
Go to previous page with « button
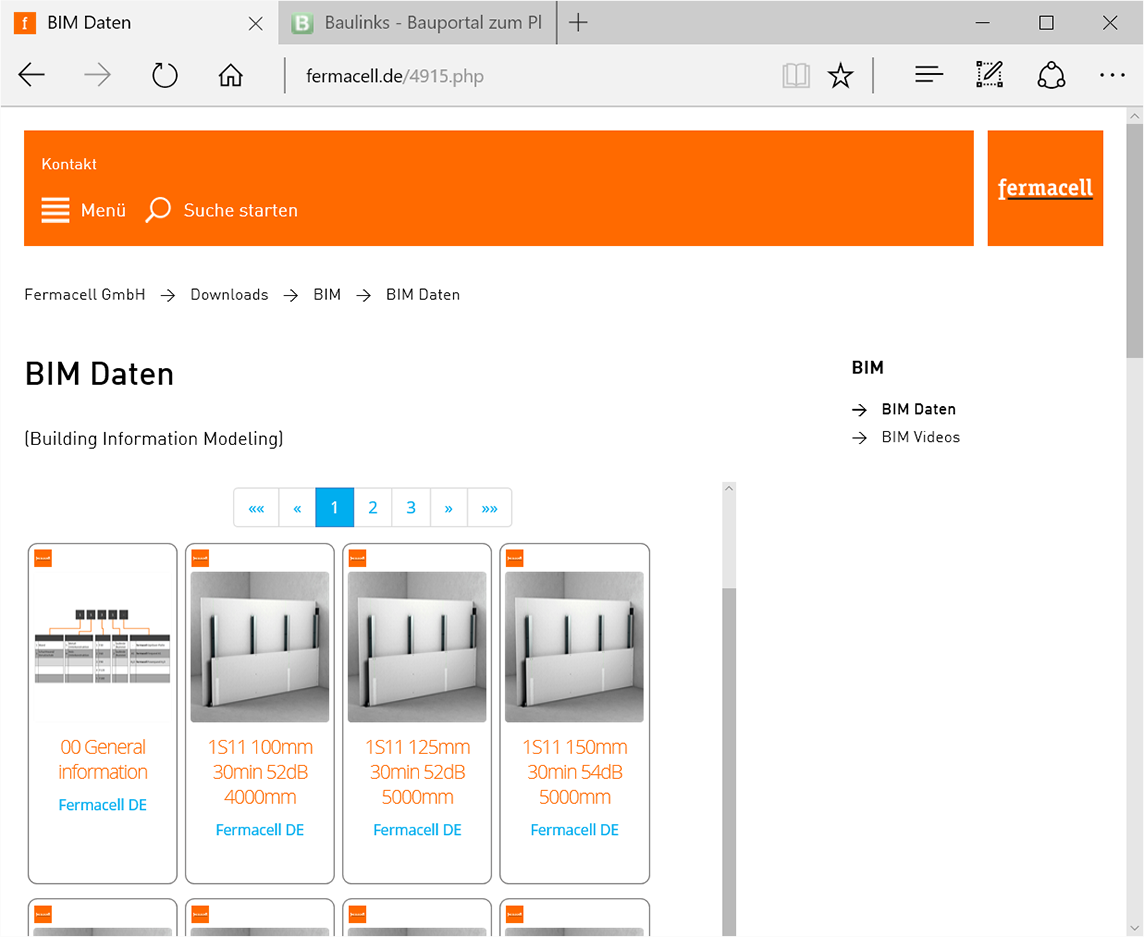point(297,507)
